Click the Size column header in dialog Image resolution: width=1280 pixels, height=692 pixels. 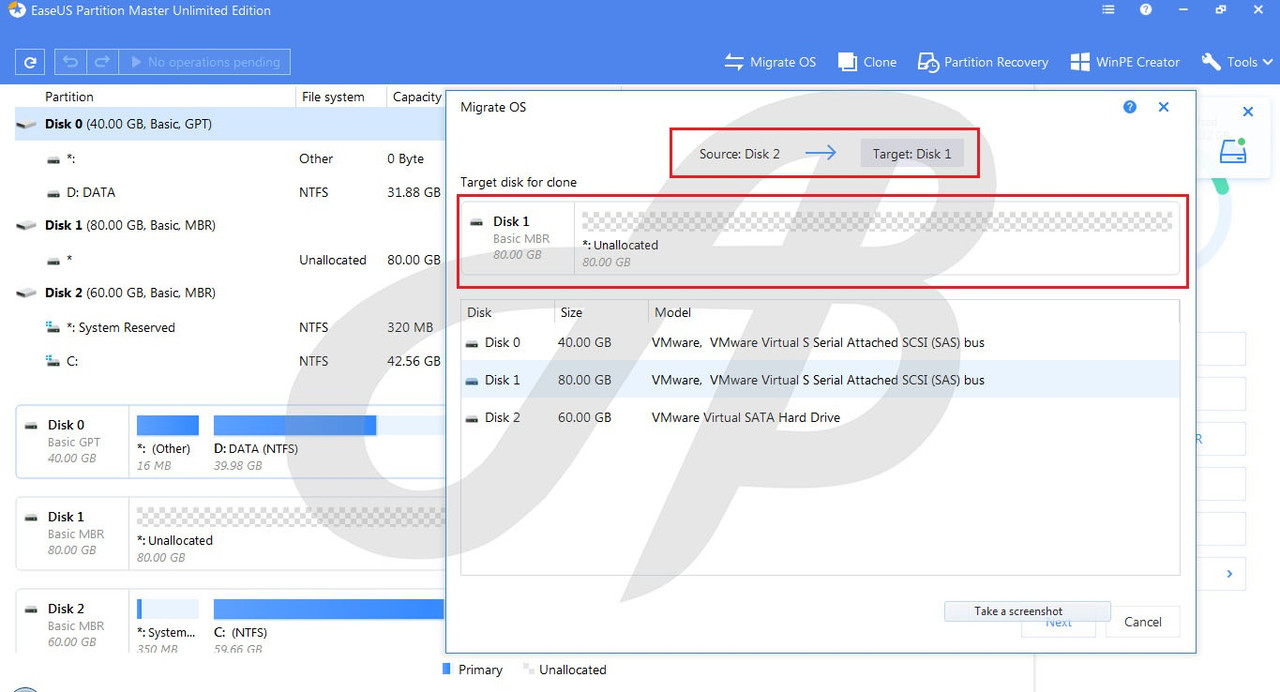[601, 312]
